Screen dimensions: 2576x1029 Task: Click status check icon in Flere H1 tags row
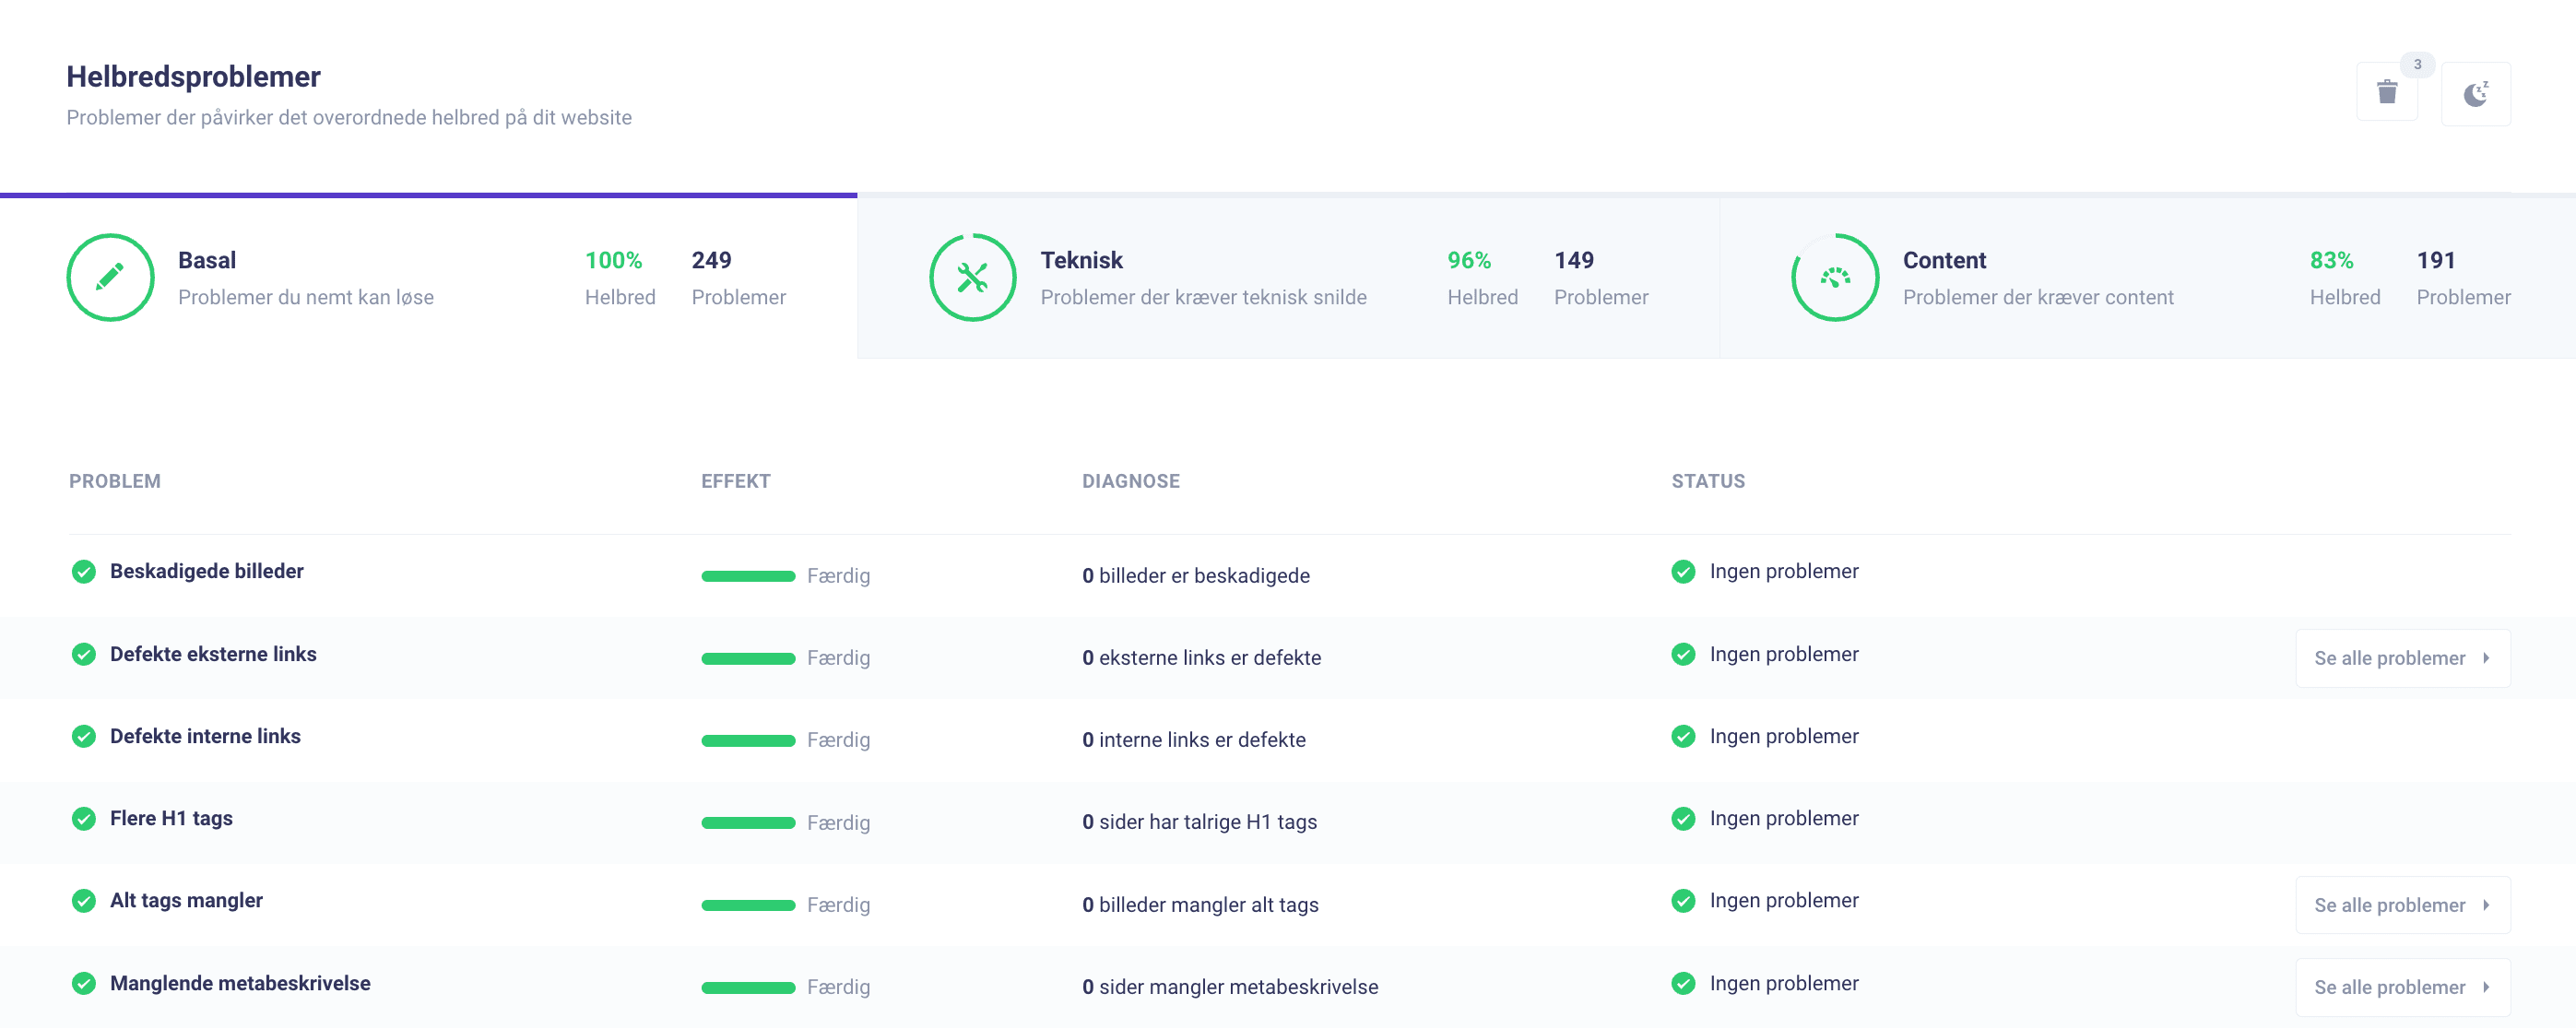[x=1683, y=818]
